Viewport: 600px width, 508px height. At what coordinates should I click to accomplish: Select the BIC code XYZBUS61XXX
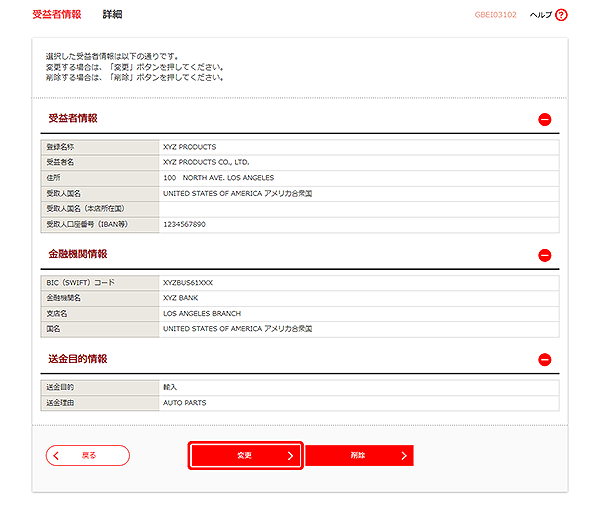188,283
